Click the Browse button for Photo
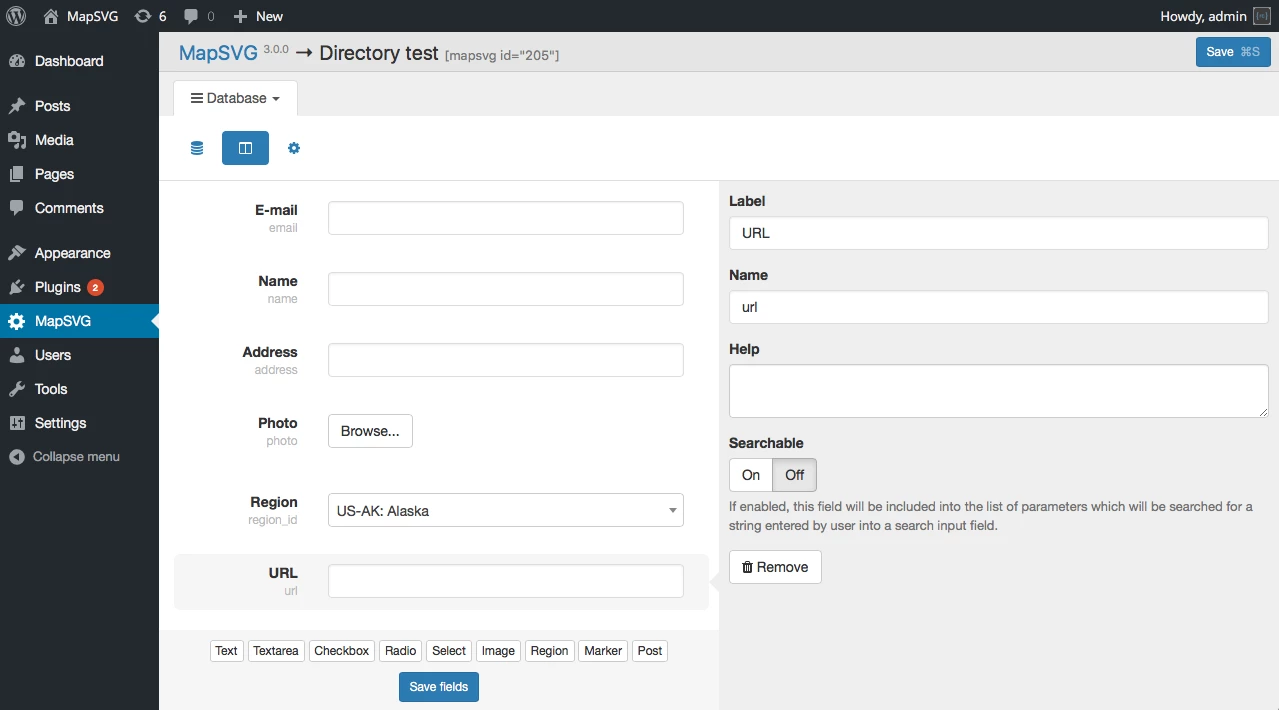 pos(370,431)
